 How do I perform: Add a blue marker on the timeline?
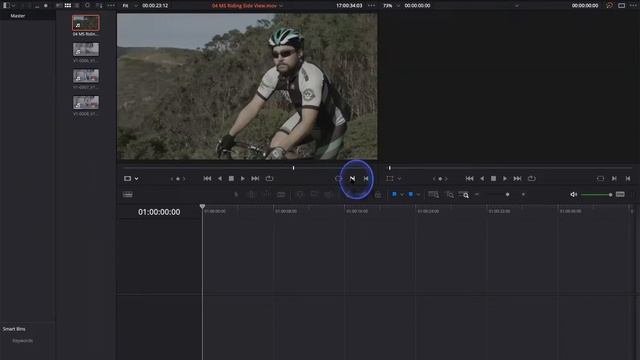(x=411, y=194)
